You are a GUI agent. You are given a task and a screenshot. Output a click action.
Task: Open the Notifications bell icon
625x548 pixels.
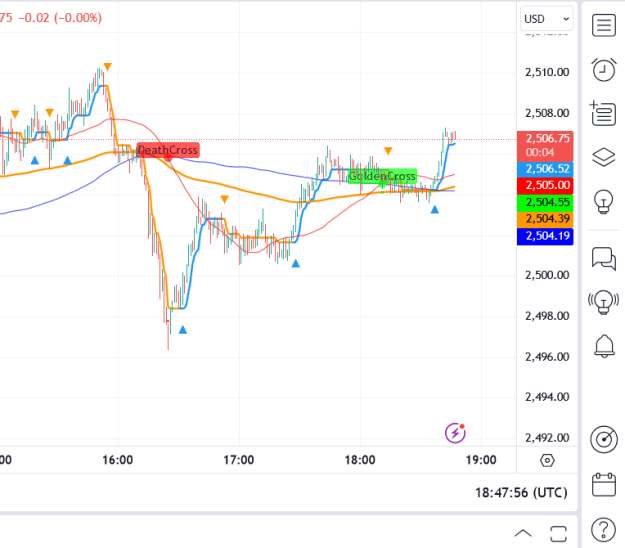604,346
